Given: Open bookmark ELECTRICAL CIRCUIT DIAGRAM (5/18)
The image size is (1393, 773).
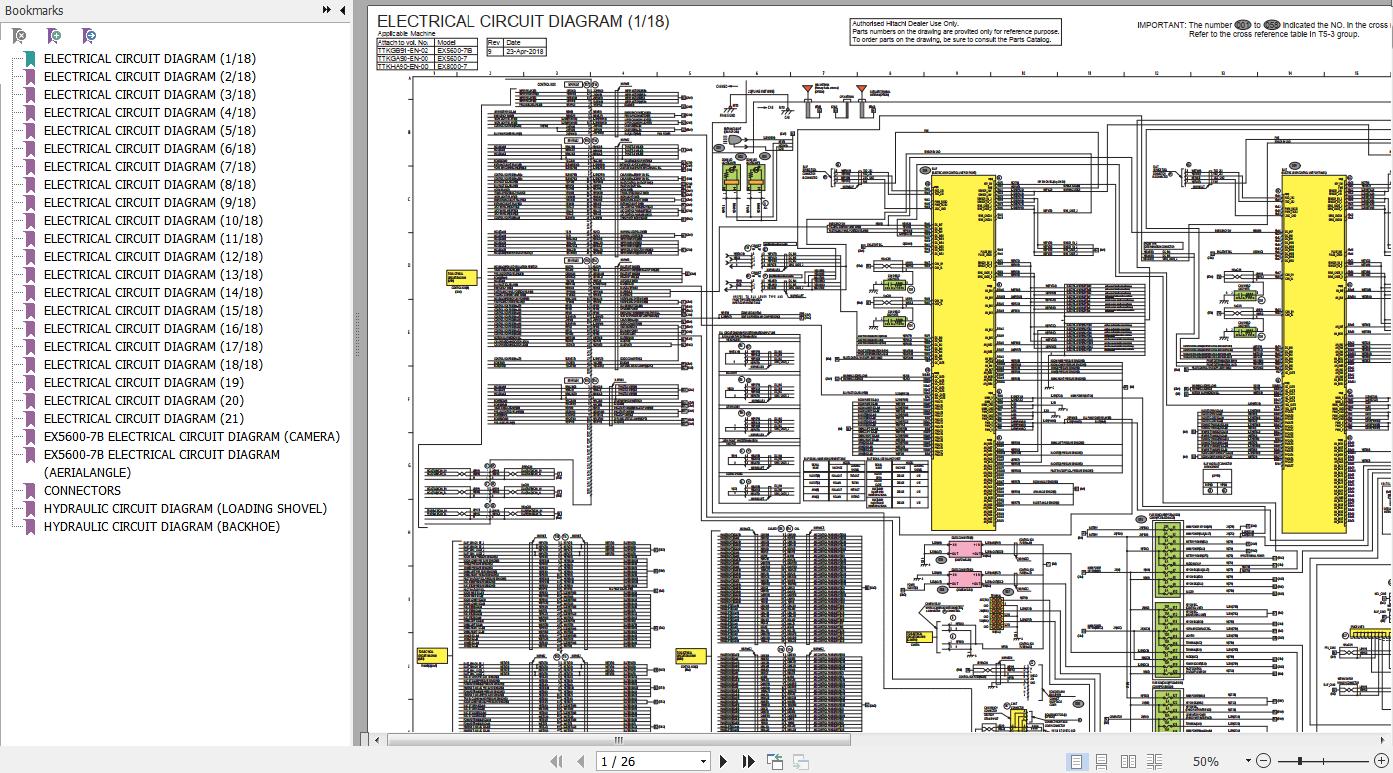Looking at the screenshot, I should click(x=149, y=131).
